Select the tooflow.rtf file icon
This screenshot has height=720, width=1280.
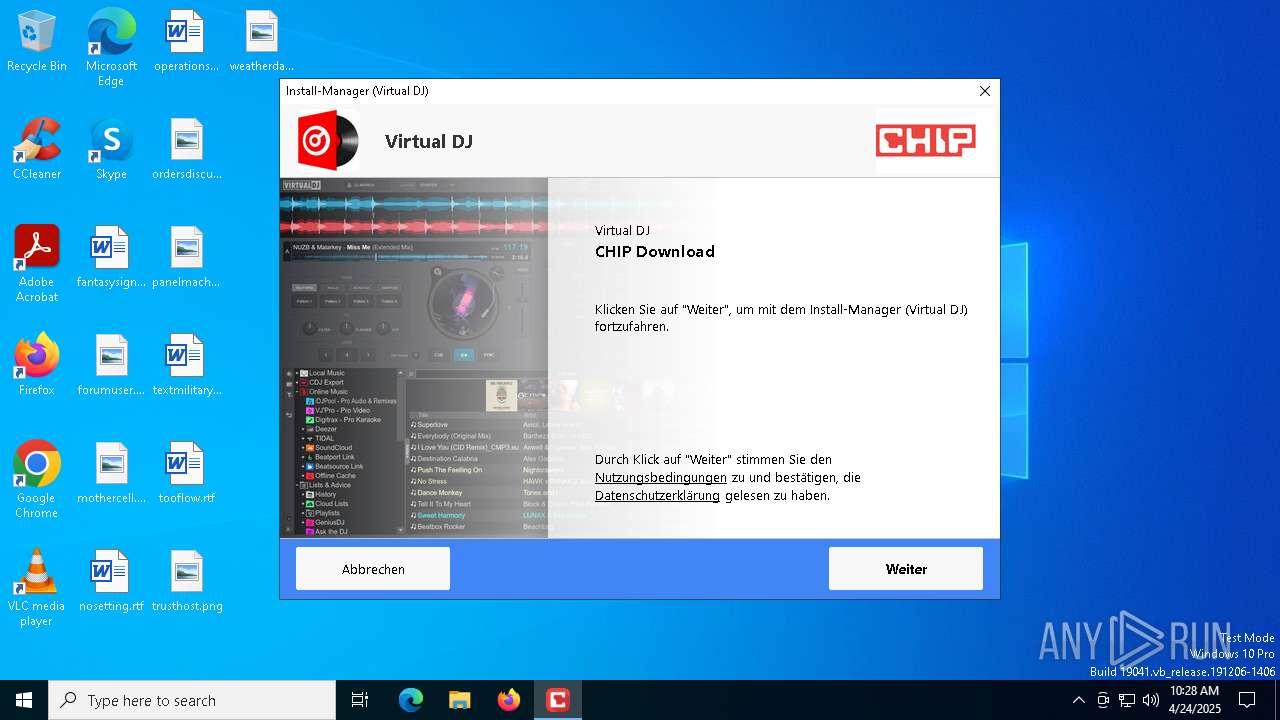pos(186,474)
